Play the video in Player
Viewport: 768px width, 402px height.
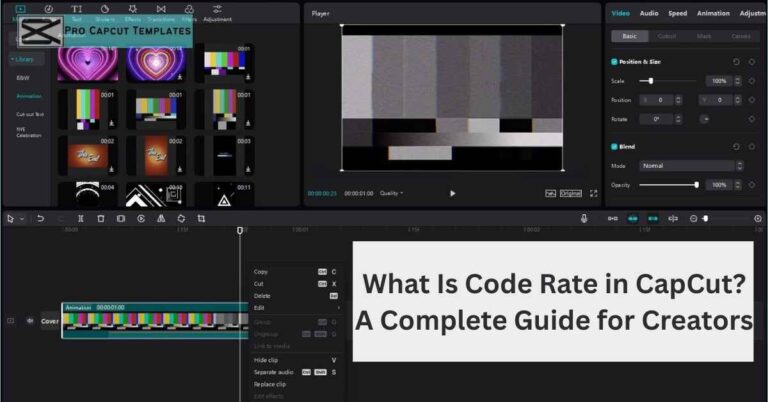click(453, 193)
